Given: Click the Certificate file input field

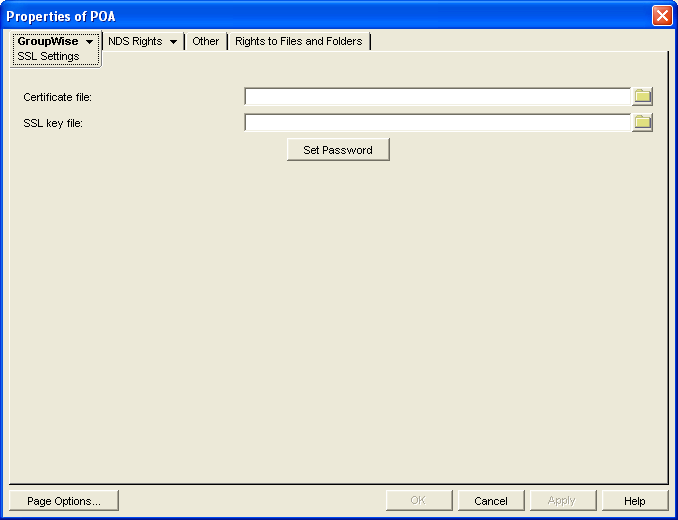Looking at the screenshot, I should click(438, 96).
